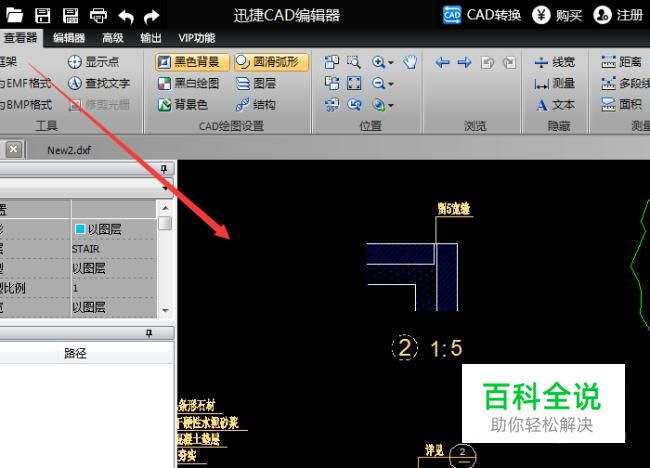Click the flip-view icon in middle row of 位置

(x=332, y=83)
